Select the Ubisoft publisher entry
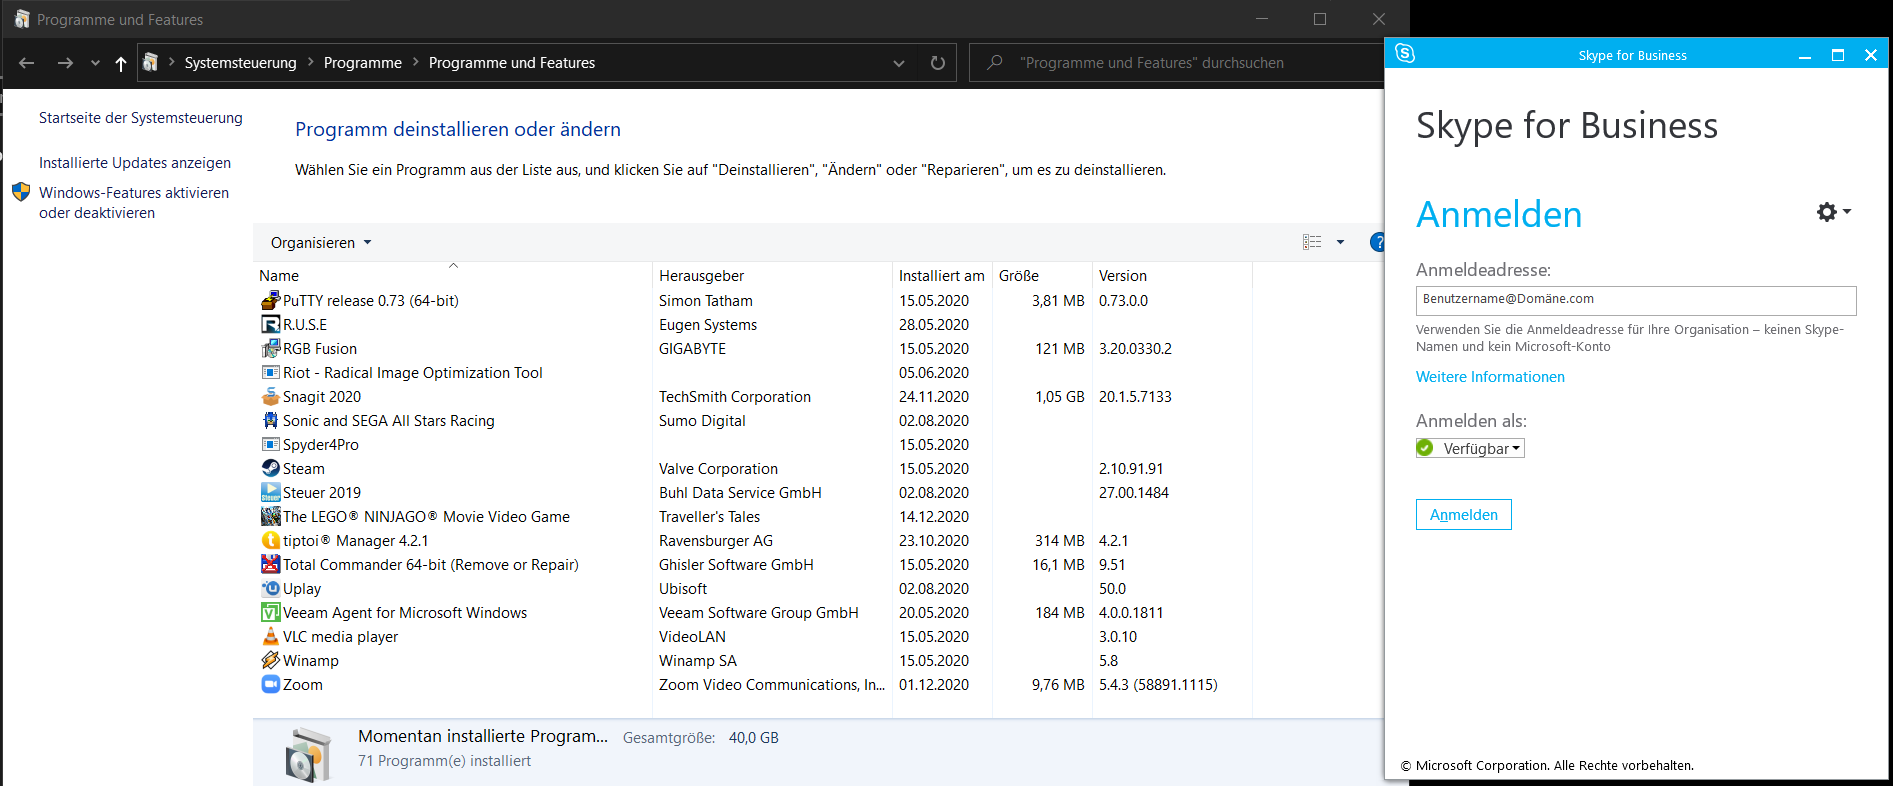 tap(683, 589)
